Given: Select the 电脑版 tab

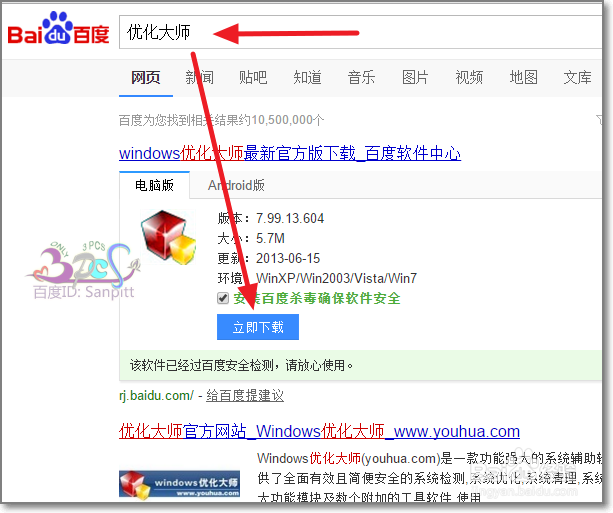Looking at the screenshot, I should click(x=154, y=185).
